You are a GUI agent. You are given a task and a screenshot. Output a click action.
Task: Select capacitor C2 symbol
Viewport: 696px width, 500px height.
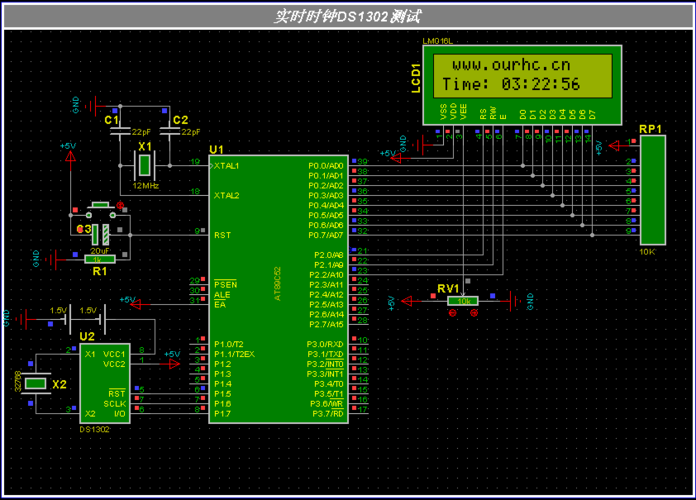point(170,131)
